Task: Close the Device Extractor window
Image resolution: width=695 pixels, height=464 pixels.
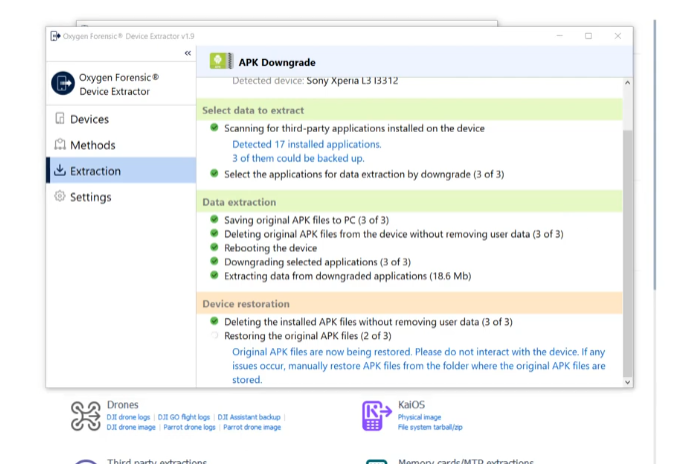Action: (617, 36)
